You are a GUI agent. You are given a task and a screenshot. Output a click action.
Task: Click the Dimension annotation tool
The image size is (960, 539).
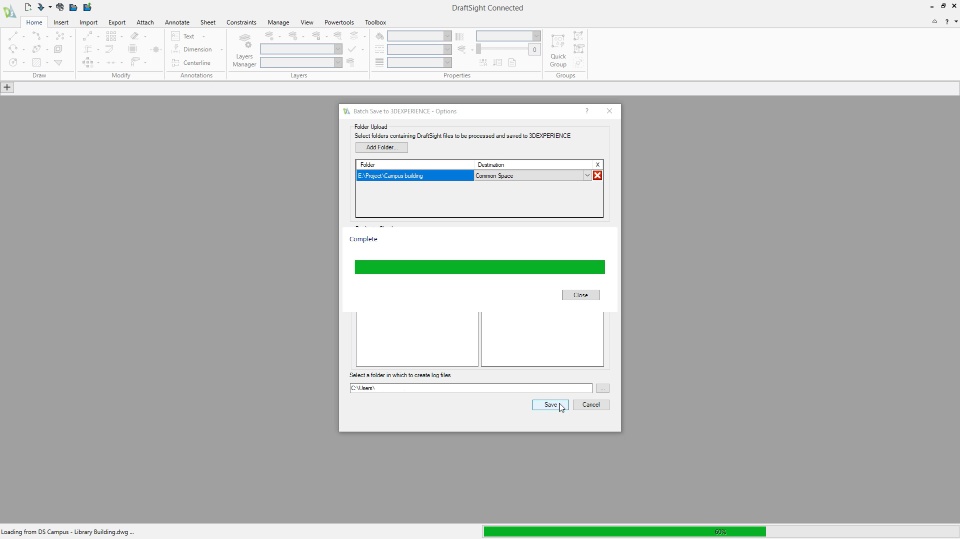192,50
